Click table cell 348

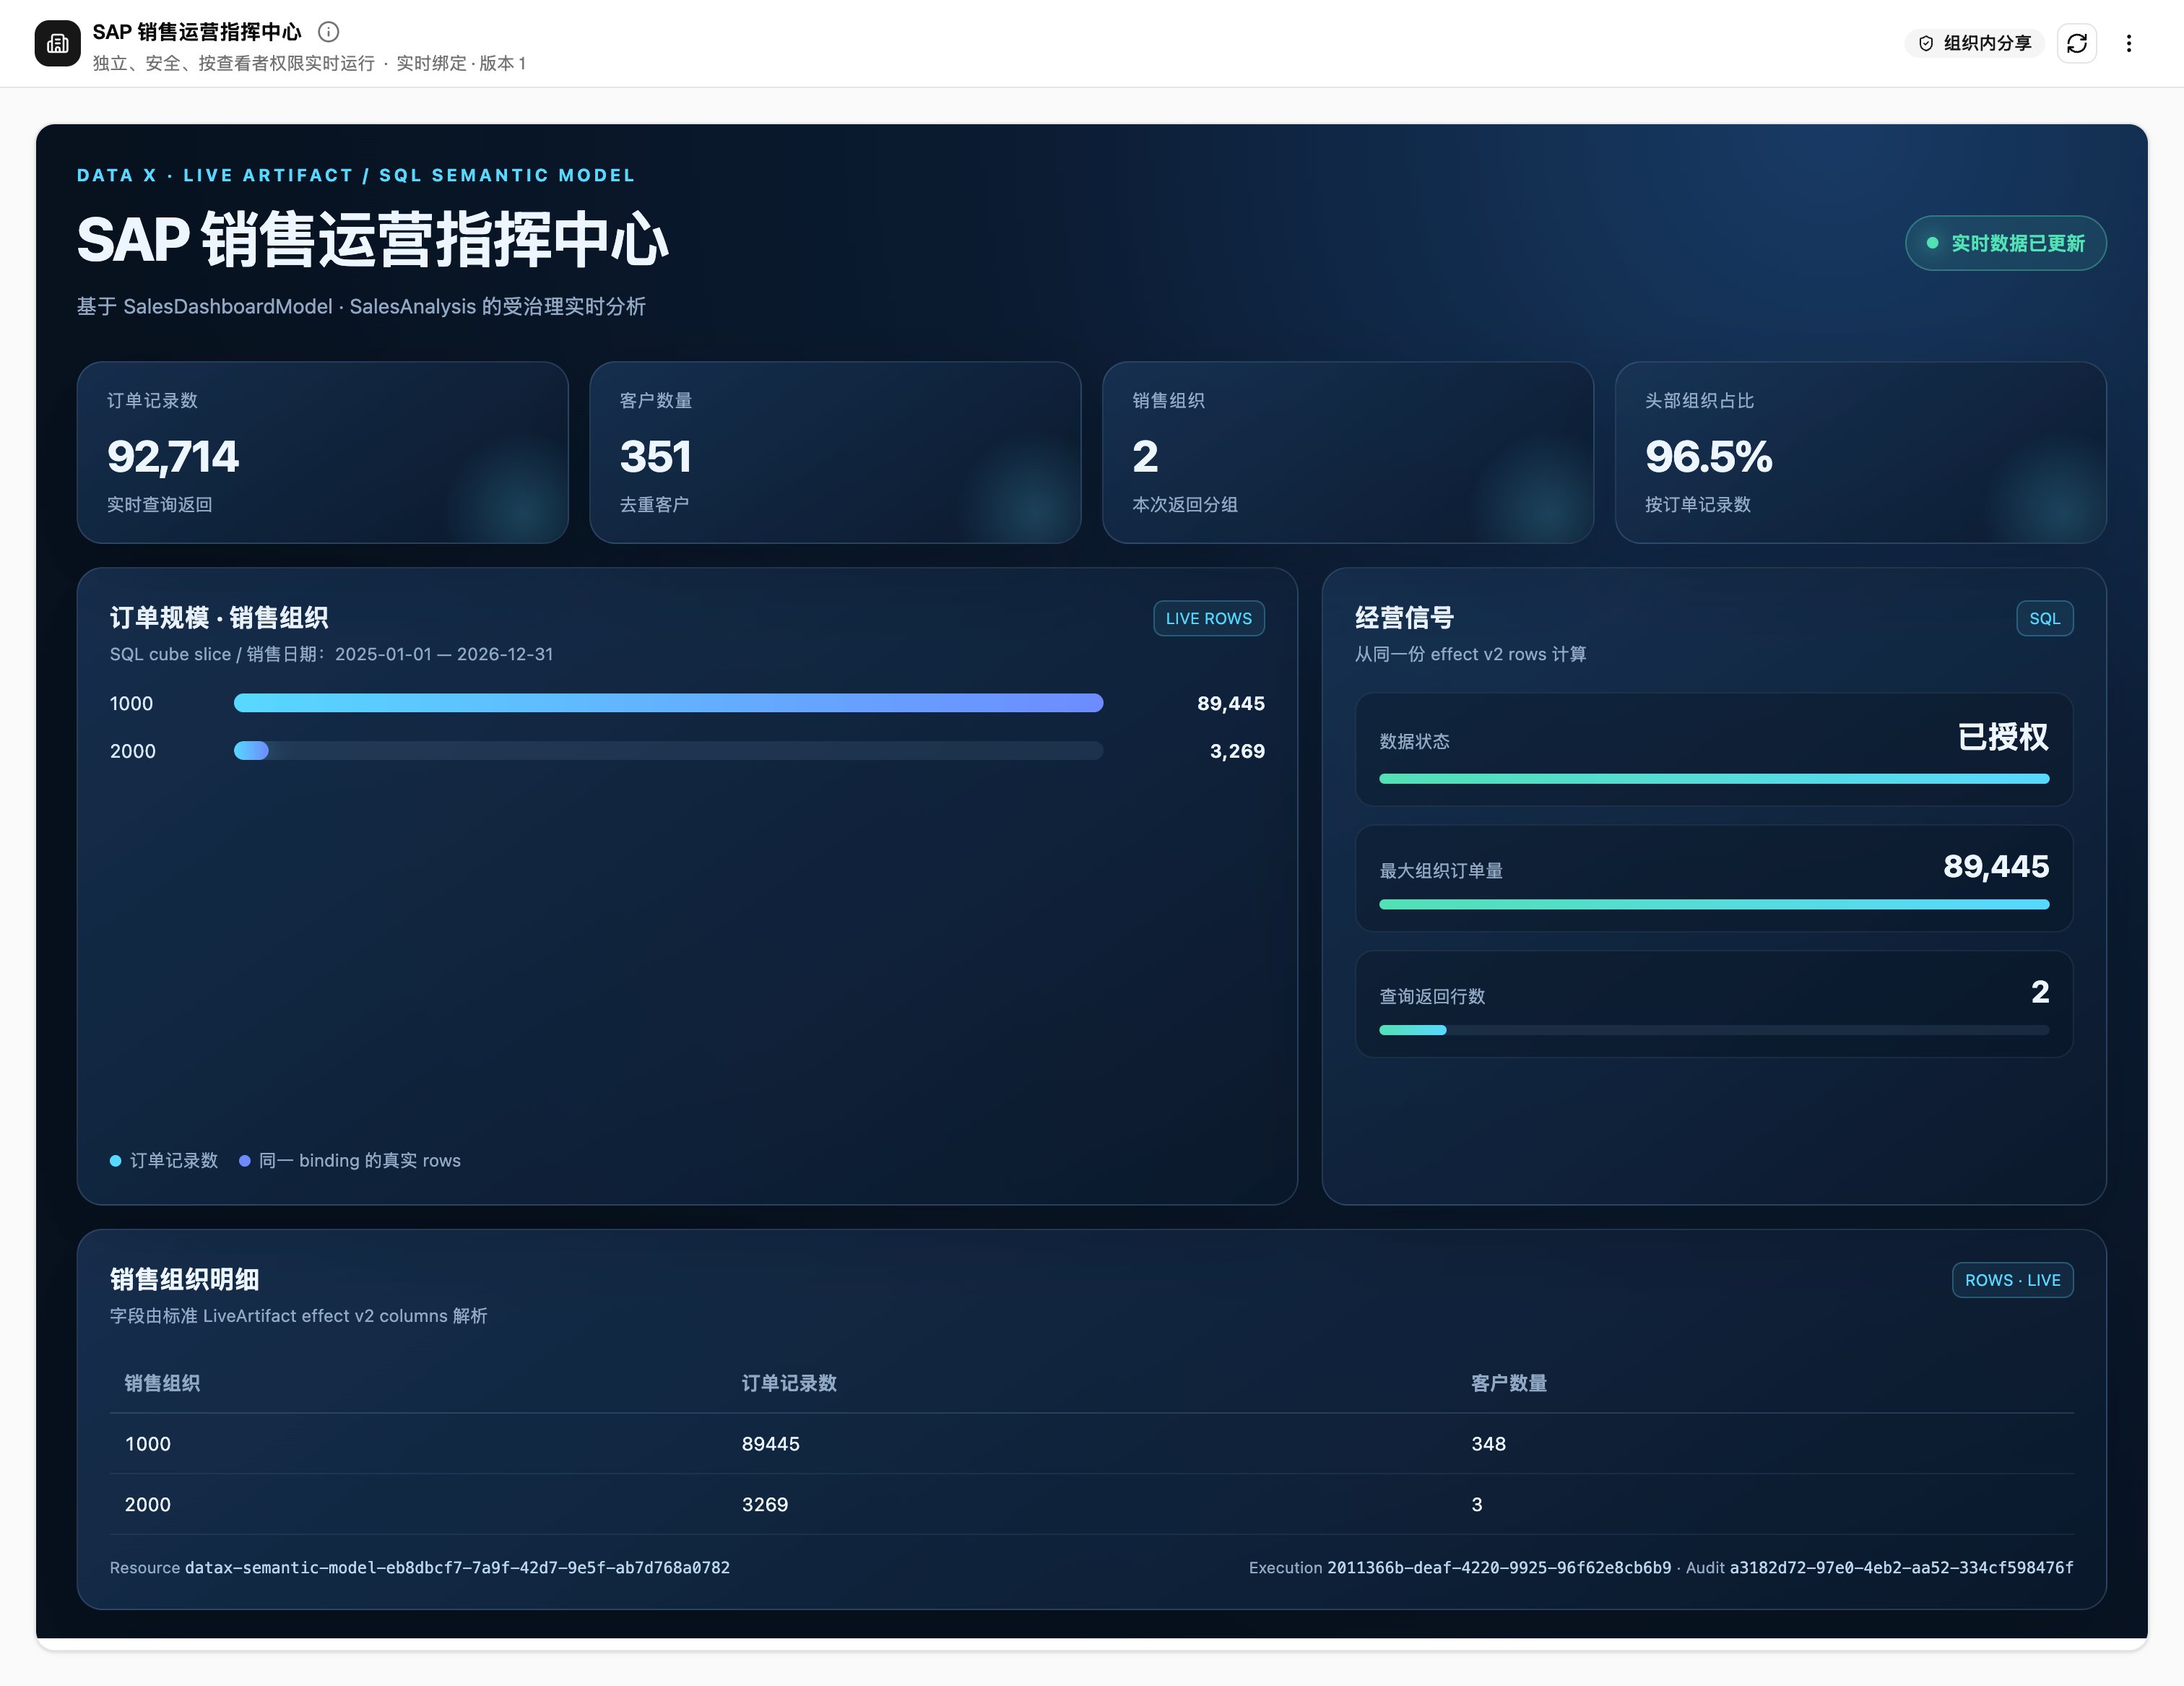point(1488,1444)
